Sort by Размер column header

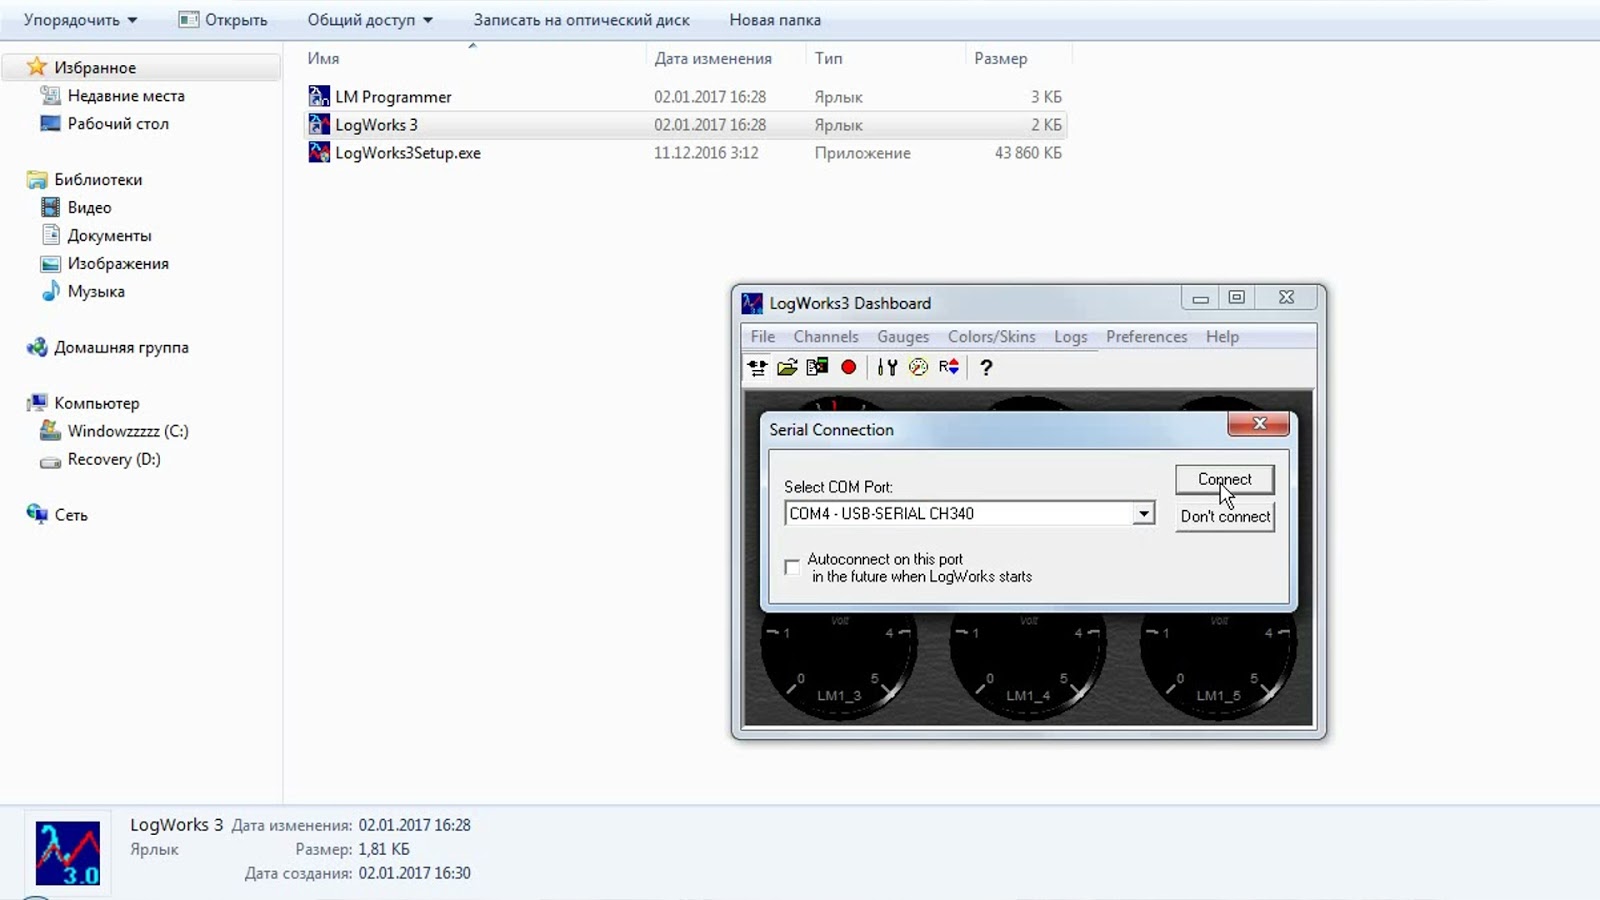coord(1000,58)
